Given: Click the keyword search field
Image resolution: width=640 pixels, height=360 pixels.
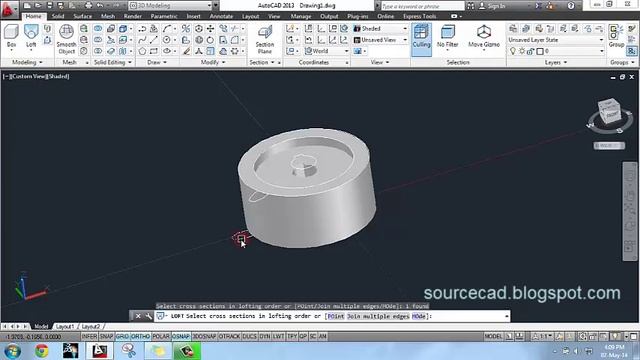Looking at the screenshot, I should (x=423, y=6).
